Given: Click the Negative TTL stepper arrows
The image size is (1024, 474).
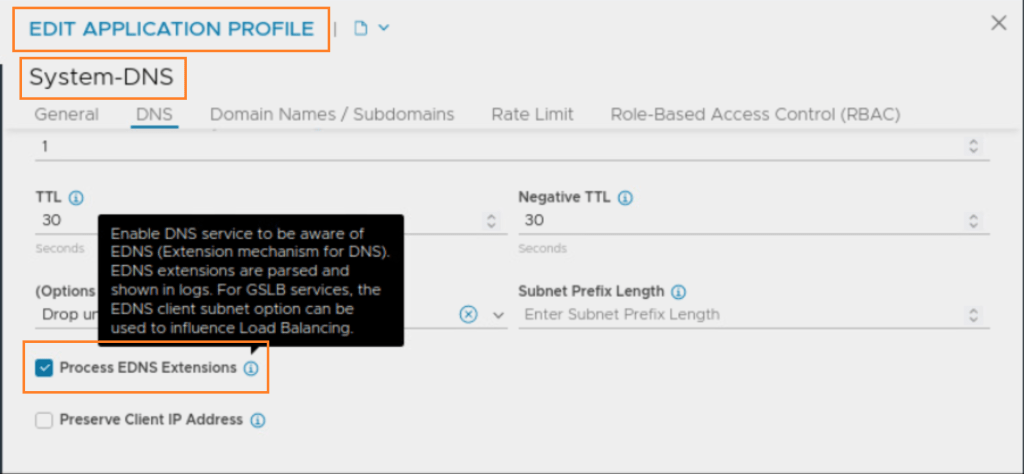Looking at the screenshot, I should click(x=974, y=220).
